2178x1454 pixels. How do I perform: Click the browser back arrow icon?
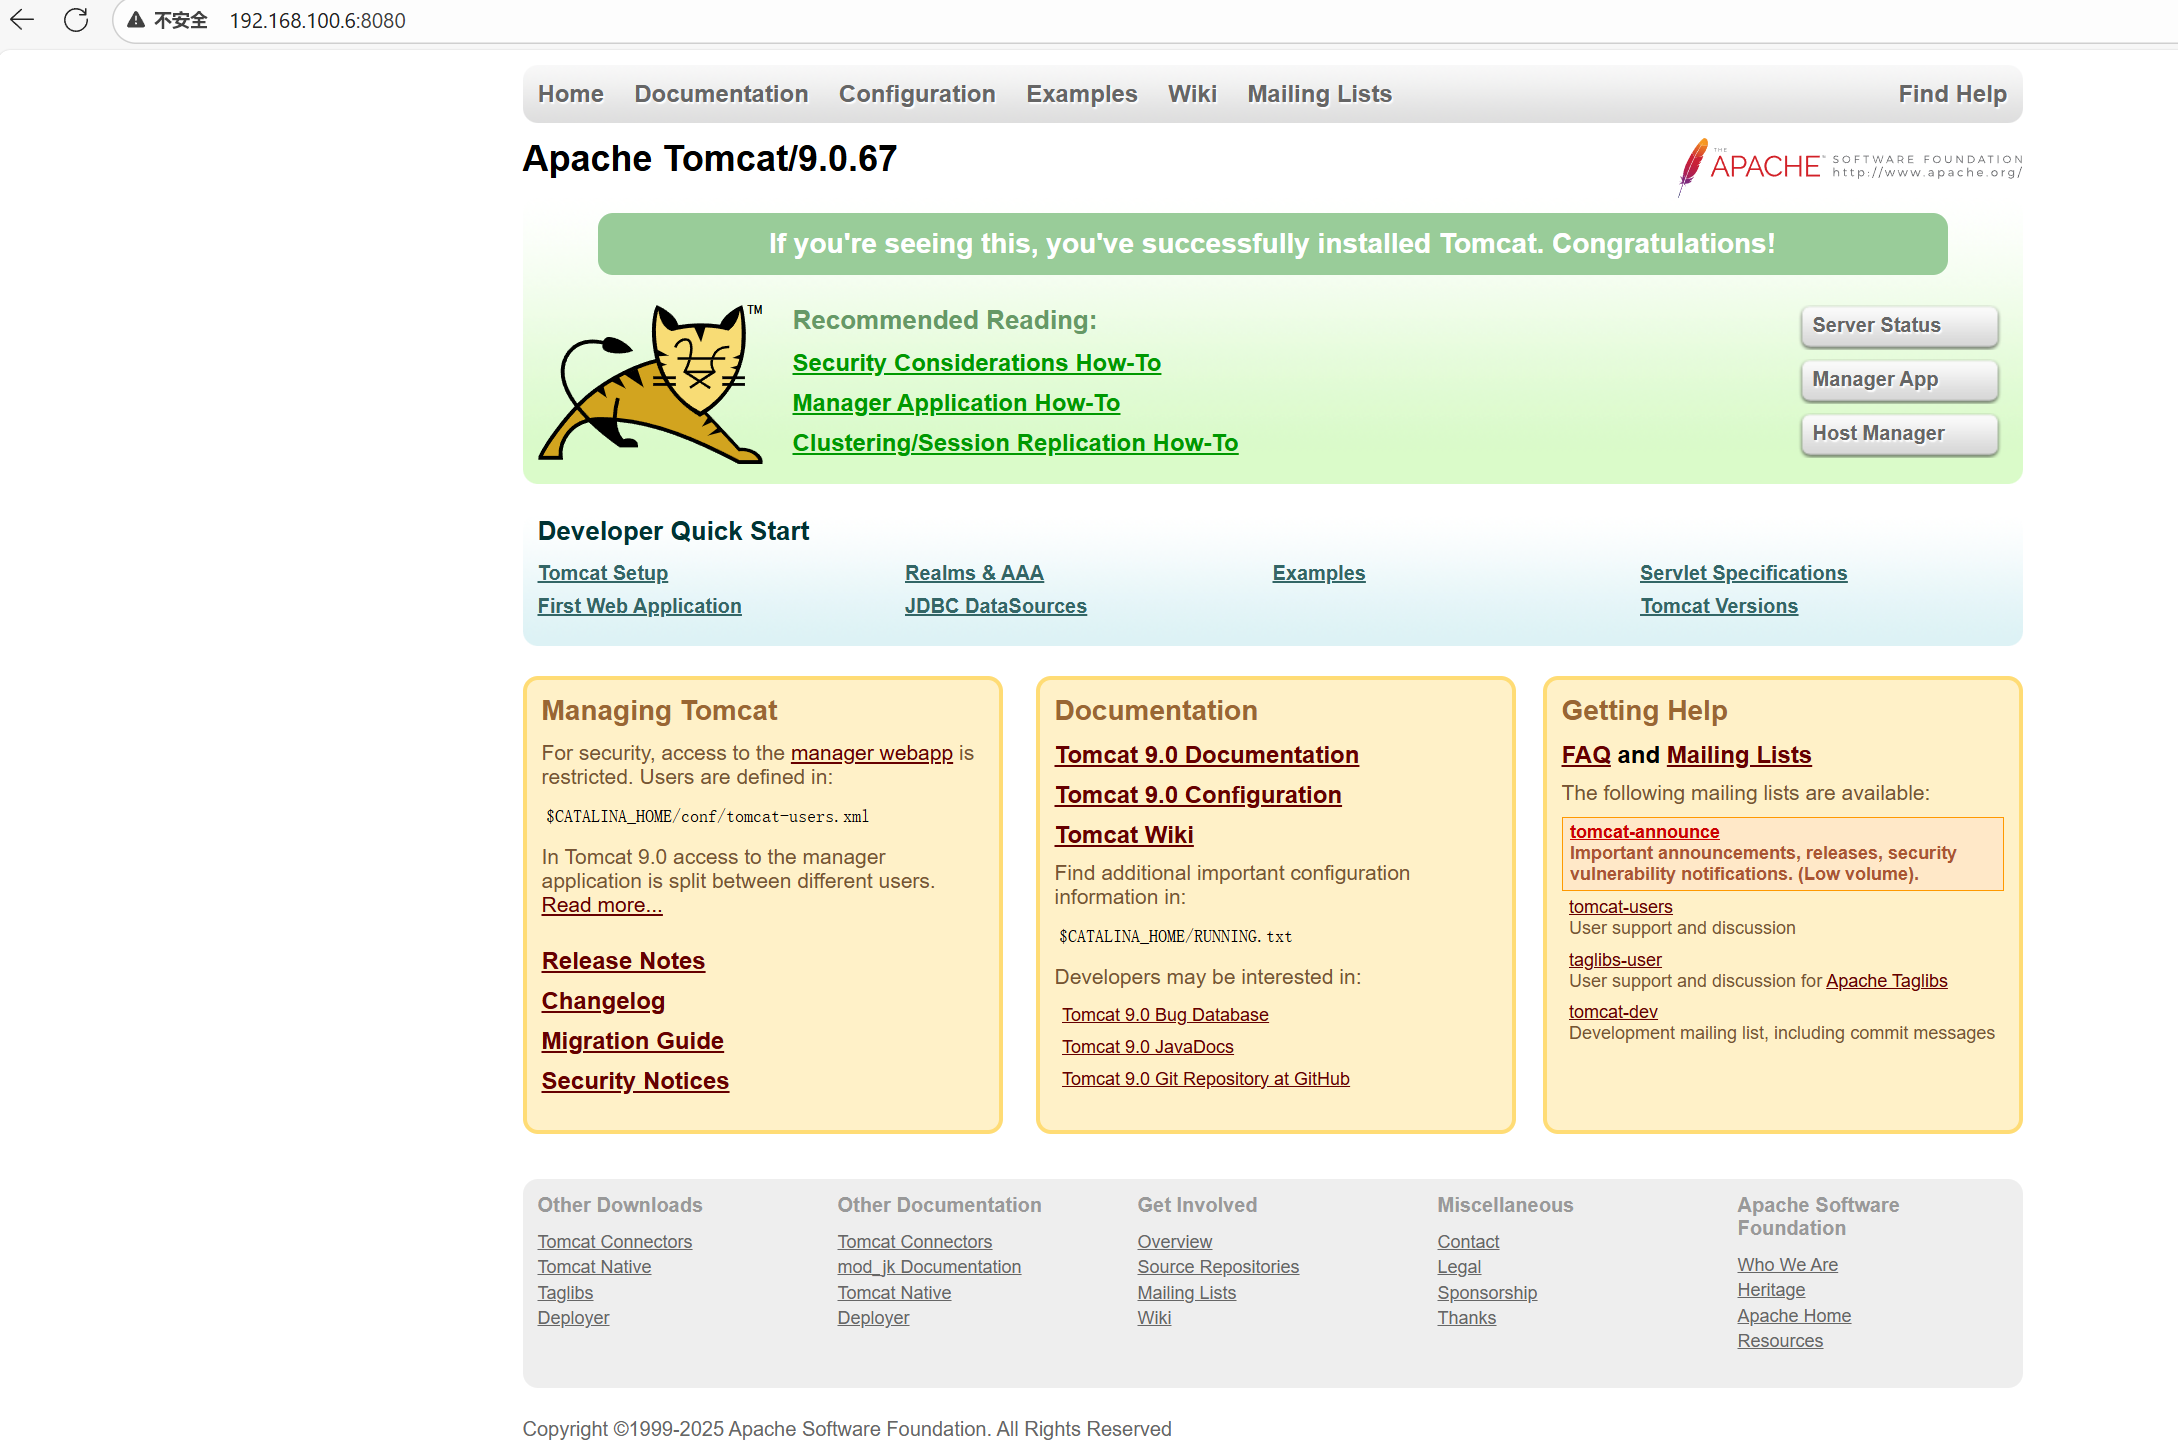click(x=22, y=20)
